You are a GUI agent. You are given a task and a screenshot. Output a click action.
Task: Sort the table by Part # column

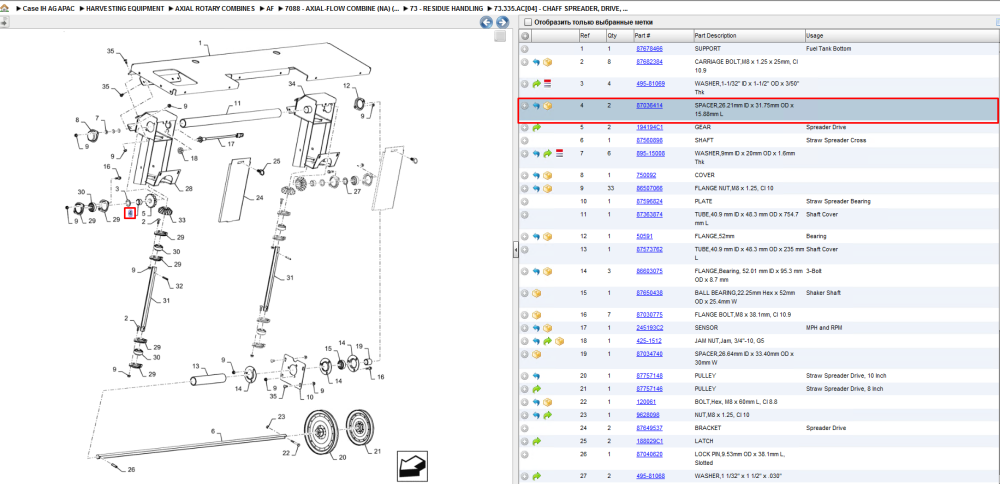tap(642, 36)
